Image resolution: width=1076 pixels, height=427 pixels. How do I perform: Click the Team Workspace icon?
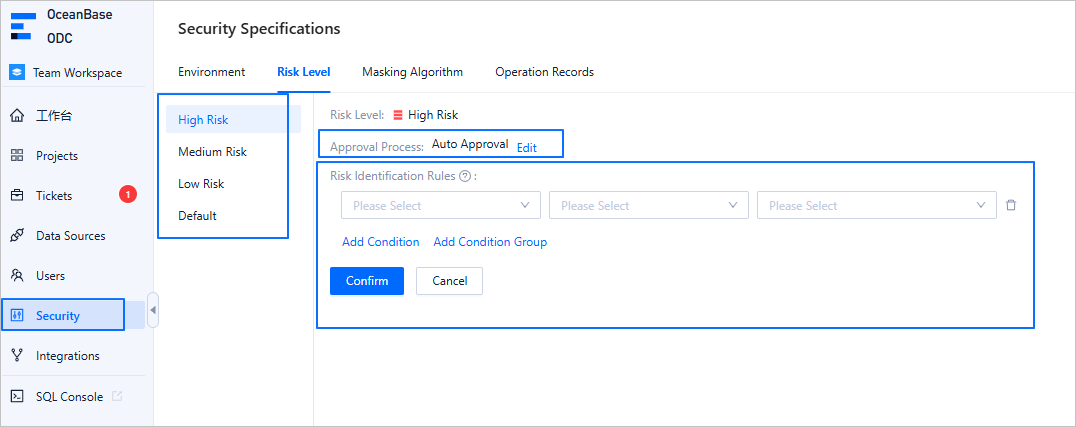pos(17,73)
